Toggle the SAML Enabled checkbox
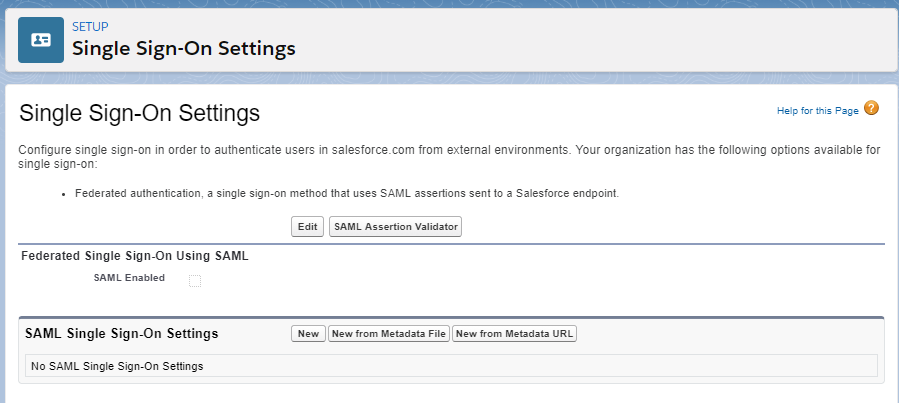Image resolution: width=899 pixels, height=403 pixels. 195,281
